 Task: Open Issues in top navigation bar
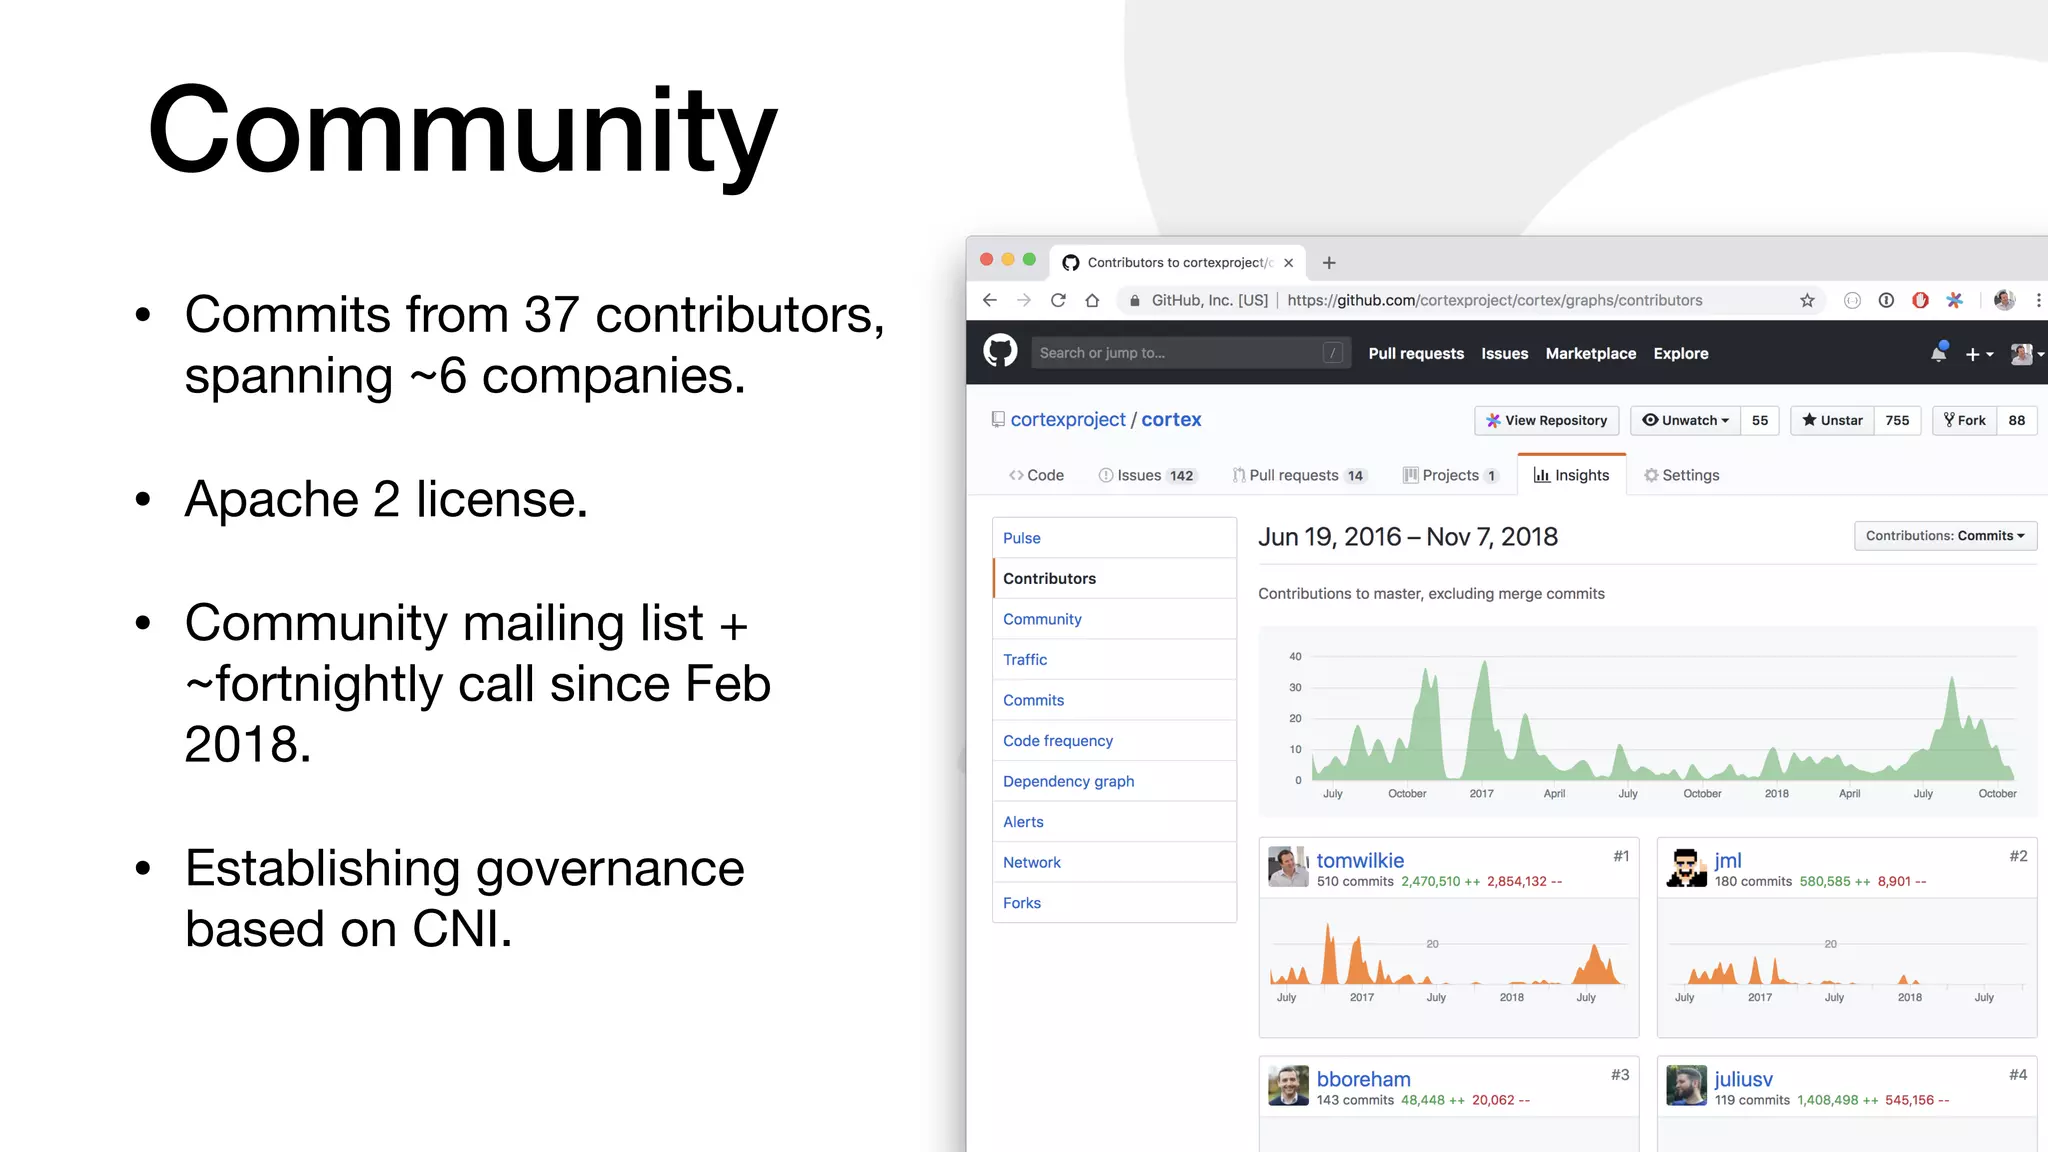pos(1504,354)
